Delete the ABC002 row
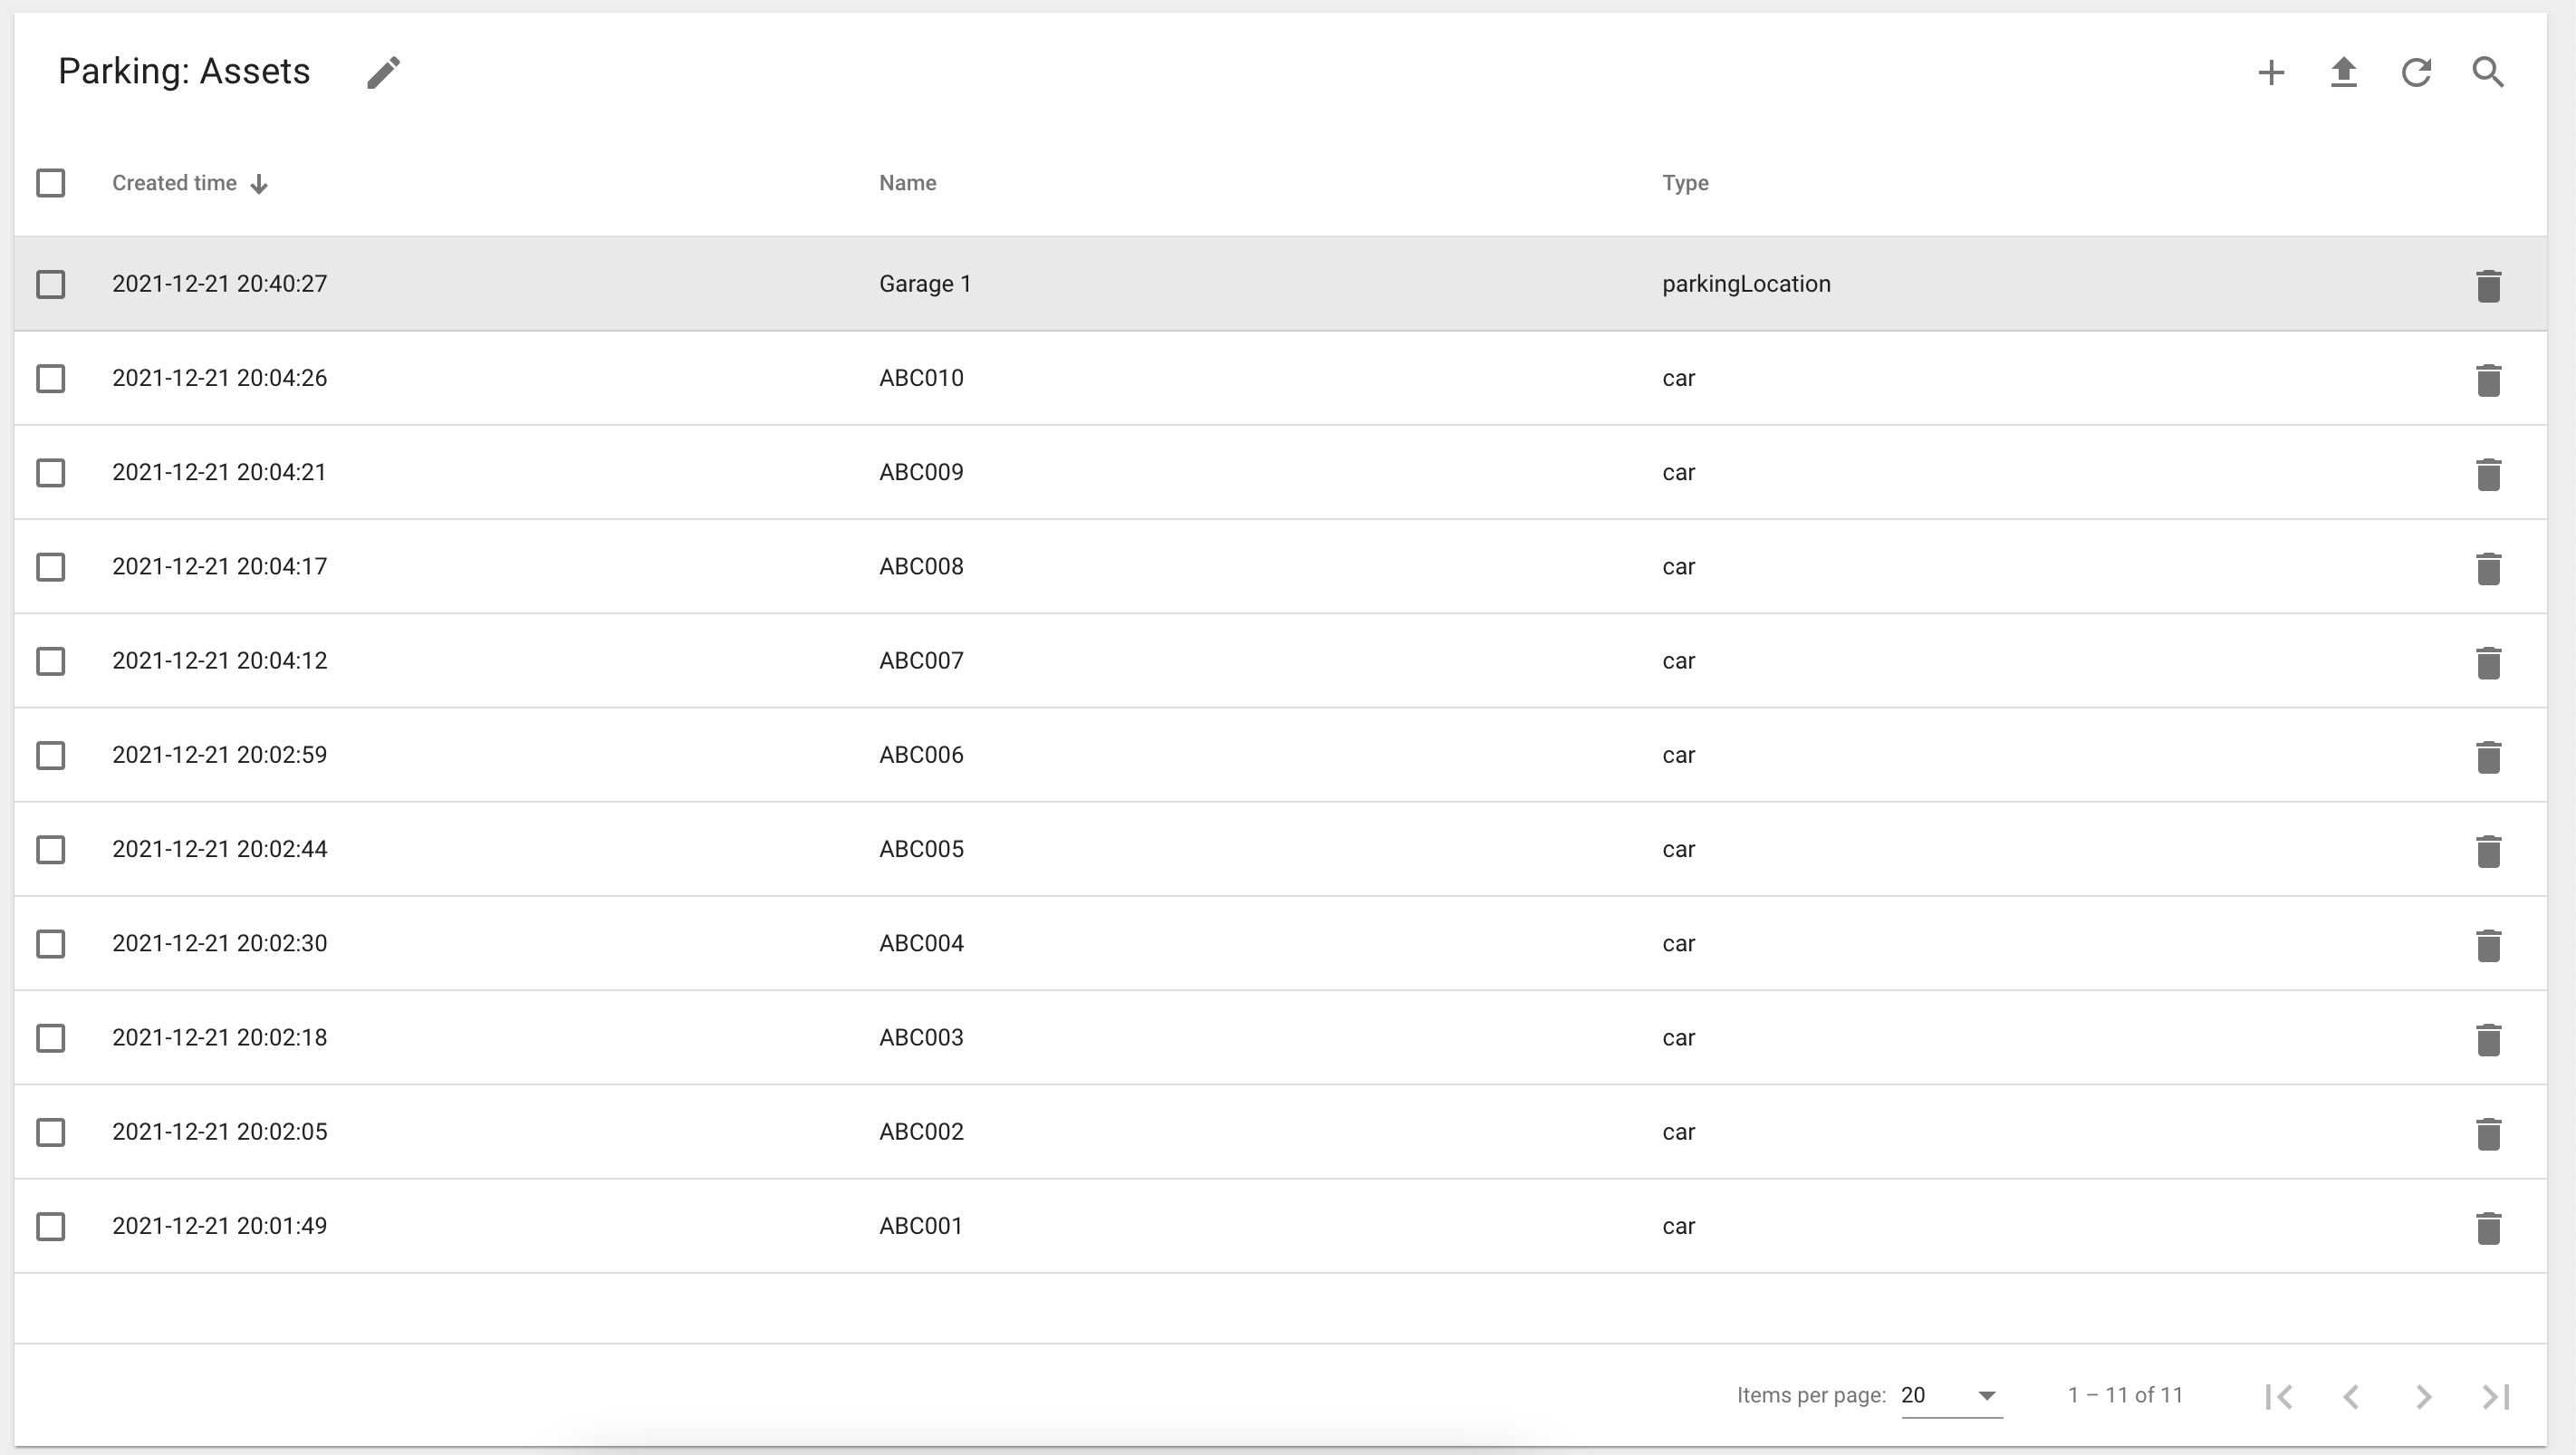2576x1455 pixels. tap(2488, 1133)
